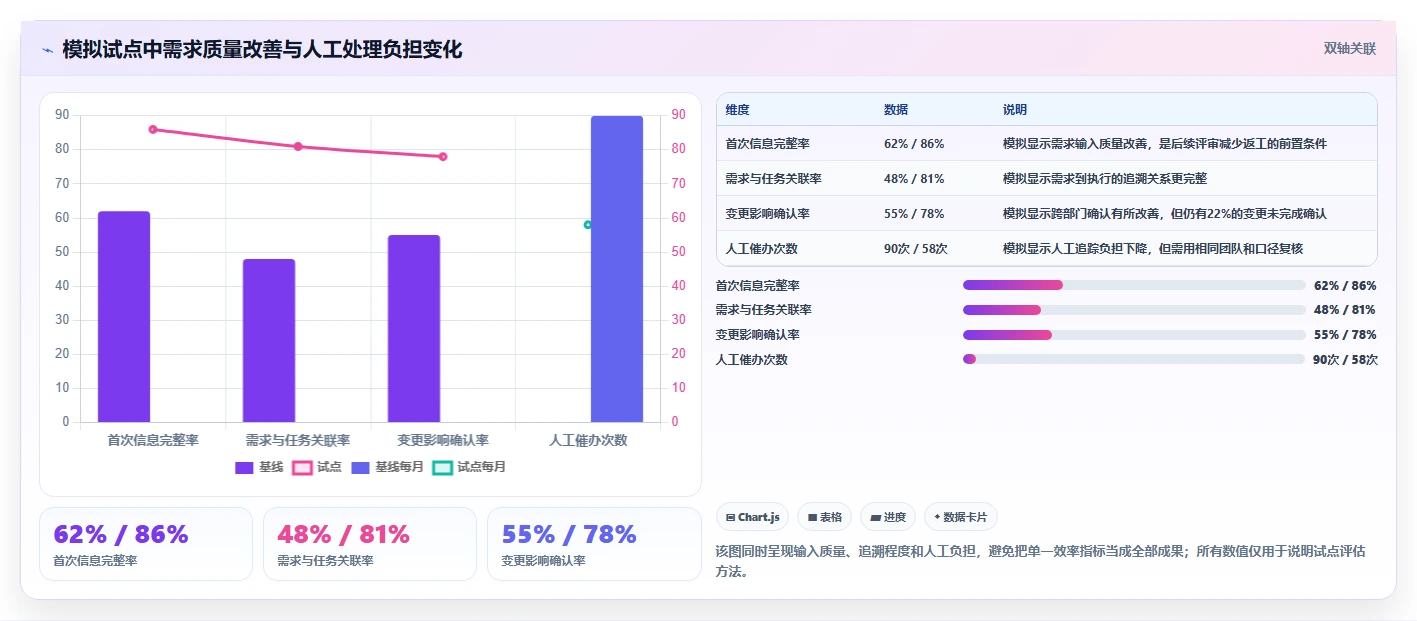
Task: Click the card title 模拟试点中需求质量改善与人工处理负担变化
Action: point(262,50)
